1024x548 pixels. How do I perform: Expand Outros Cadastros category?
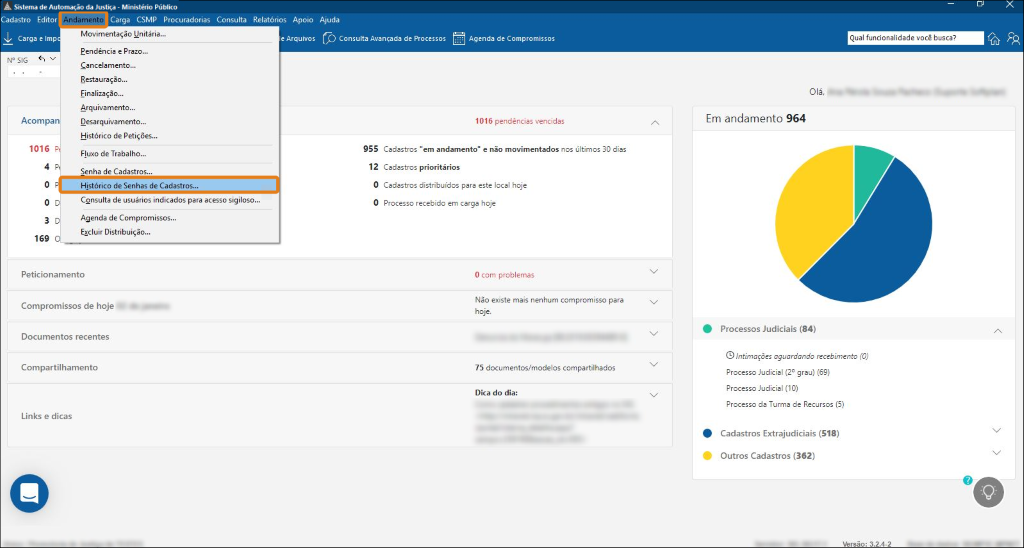point(997,453)
